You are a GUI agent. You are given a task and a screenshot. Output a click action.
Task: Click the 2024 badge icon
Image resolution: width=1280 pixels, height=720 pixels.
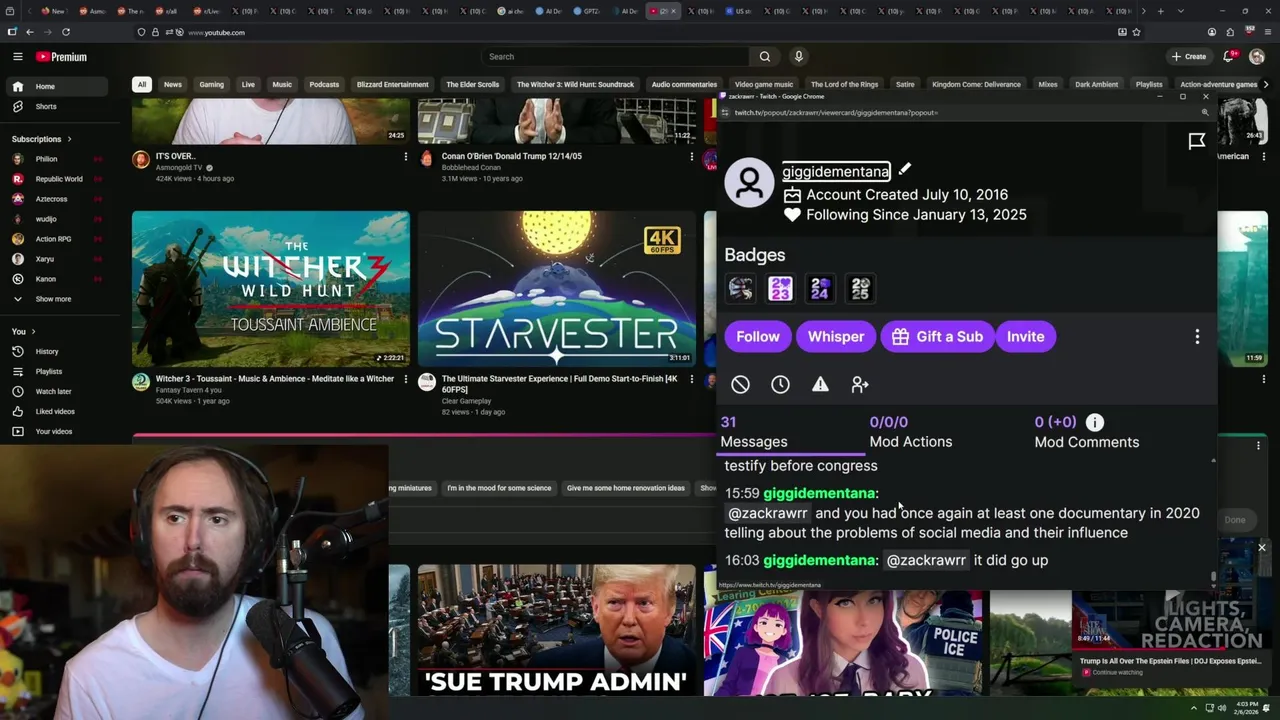tap(820, 289)
